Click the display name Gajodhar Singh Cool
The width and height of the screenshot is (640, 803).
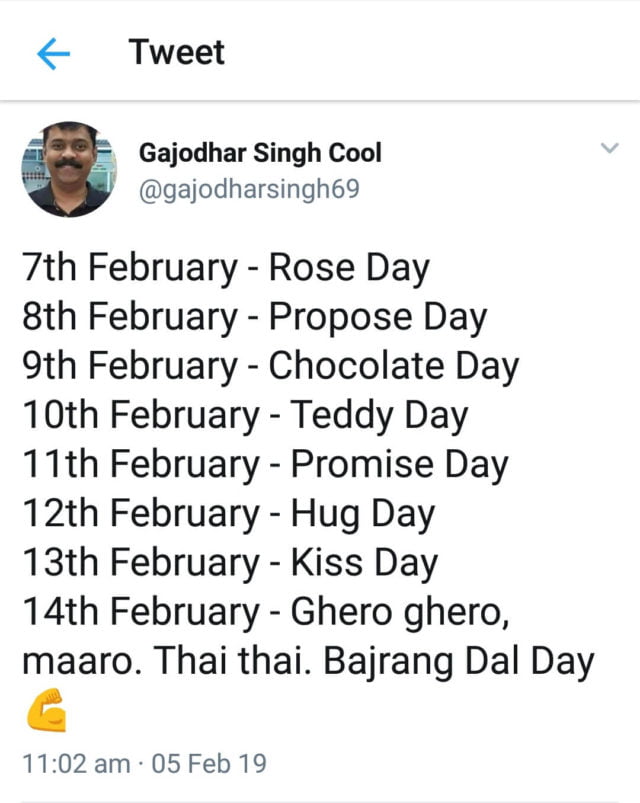tap(260, 154)
